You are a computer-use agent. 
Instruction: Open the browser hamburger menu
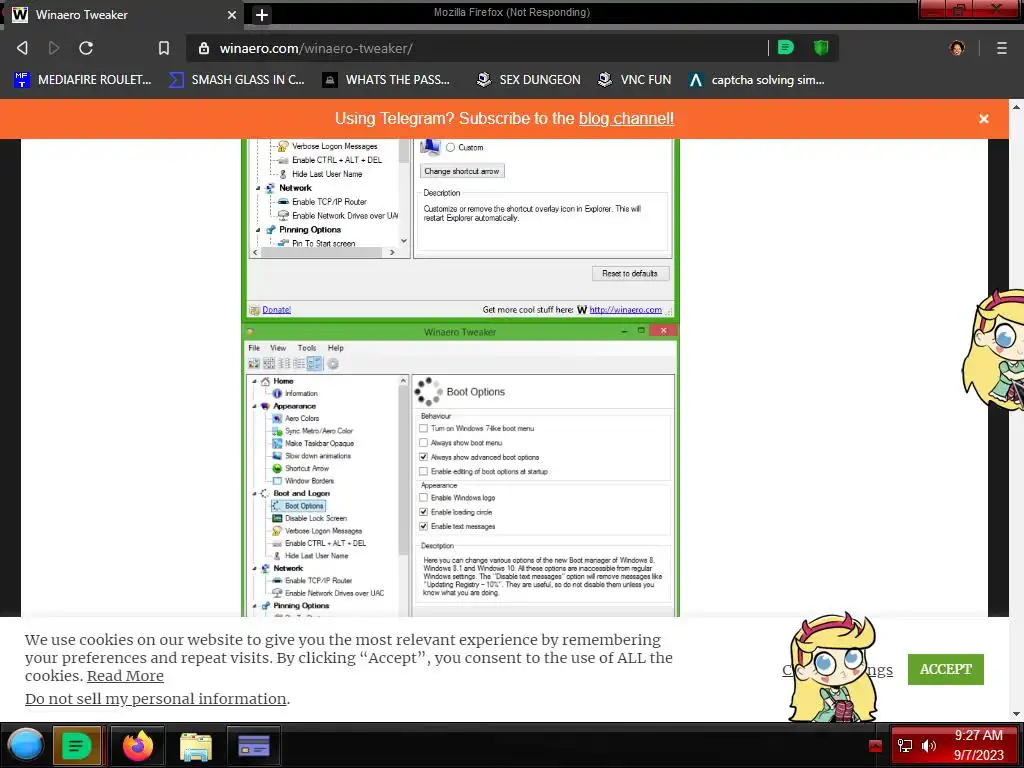(x=1002, y=48)
